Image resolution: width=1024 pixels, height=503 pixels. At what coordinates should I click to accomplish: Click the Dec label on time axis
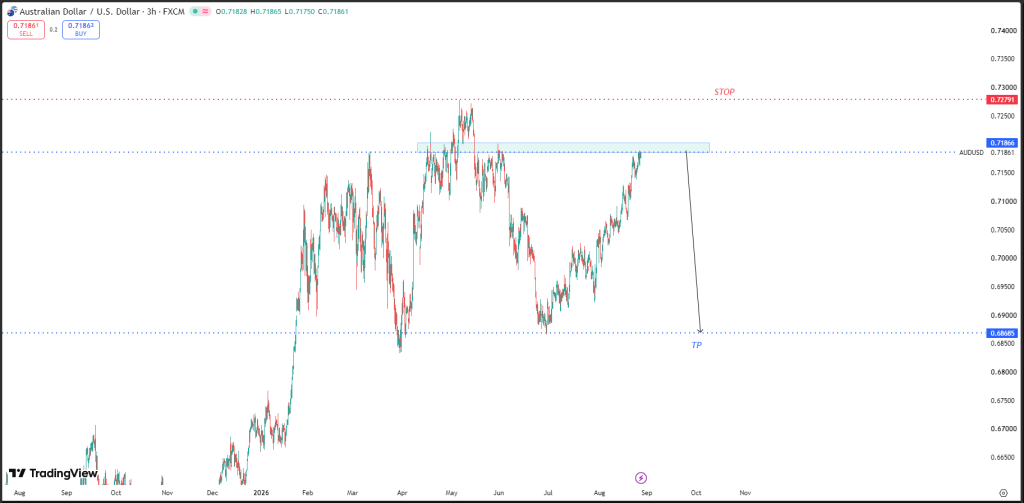(x=212, y=493)
